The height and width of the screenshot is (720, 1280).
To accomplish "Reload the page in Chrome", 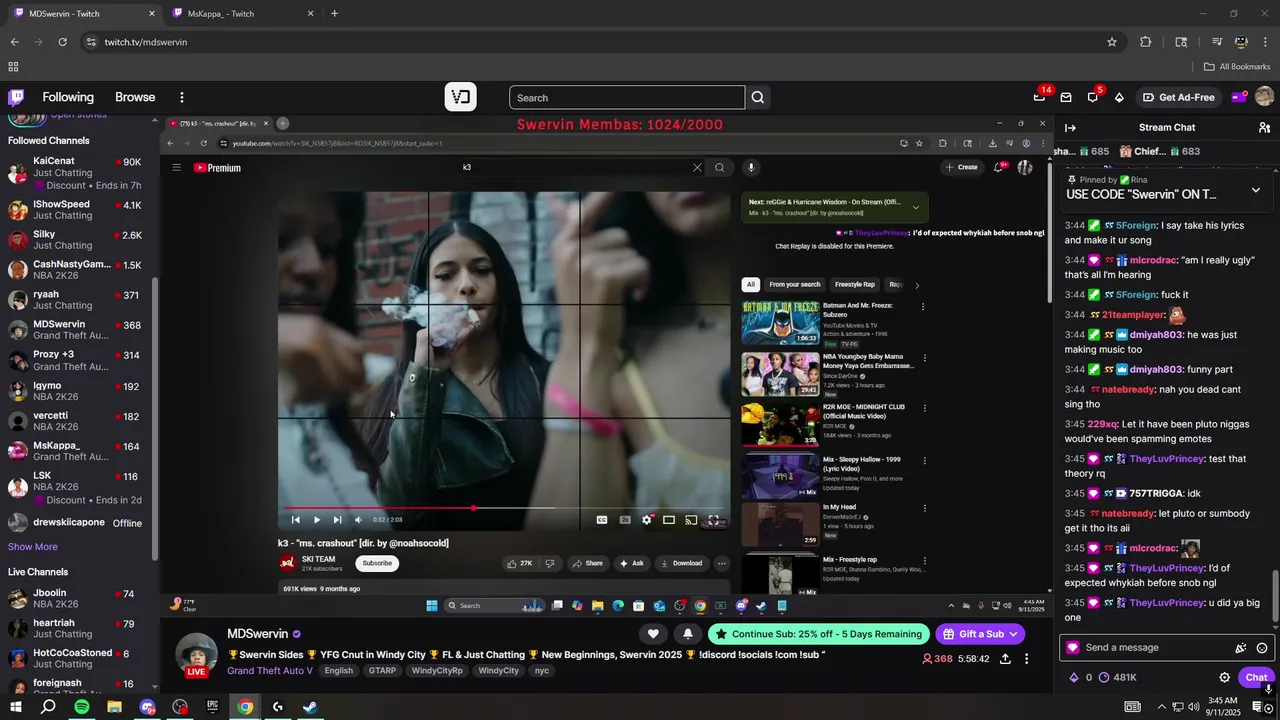I will click(x=62, y=42).
